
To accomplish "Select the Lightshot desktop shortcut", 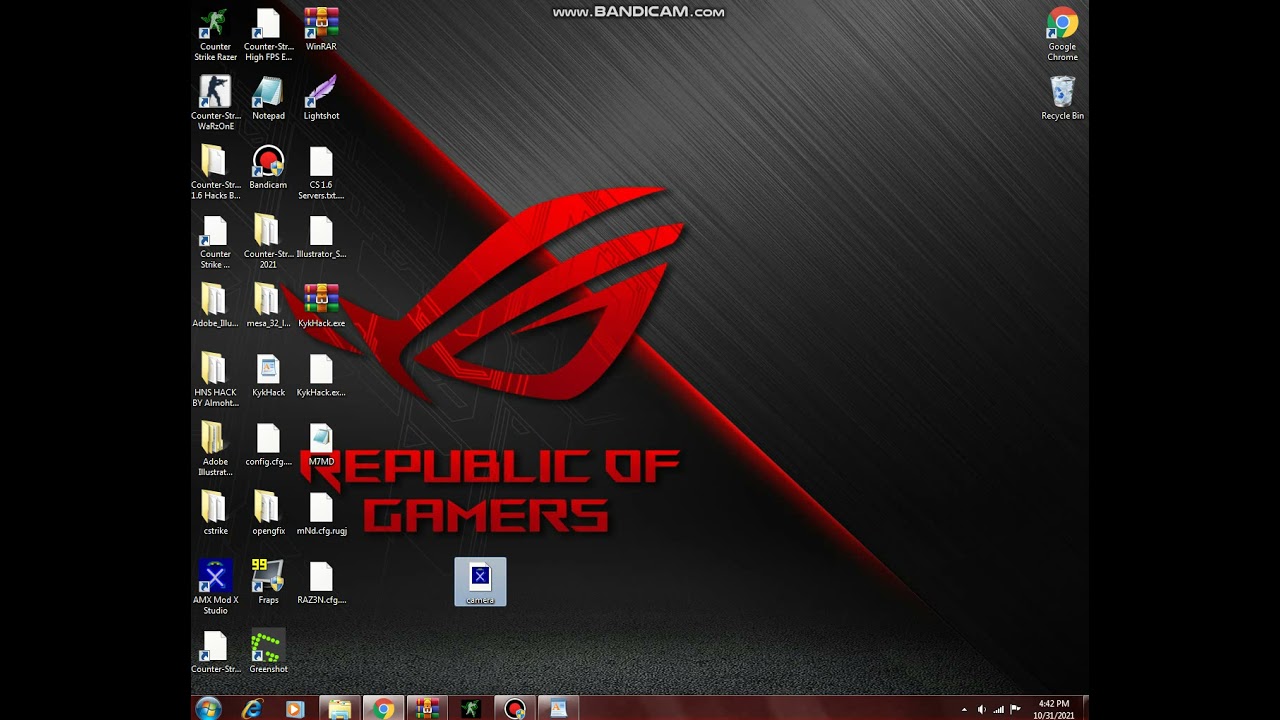I will 321,98.
